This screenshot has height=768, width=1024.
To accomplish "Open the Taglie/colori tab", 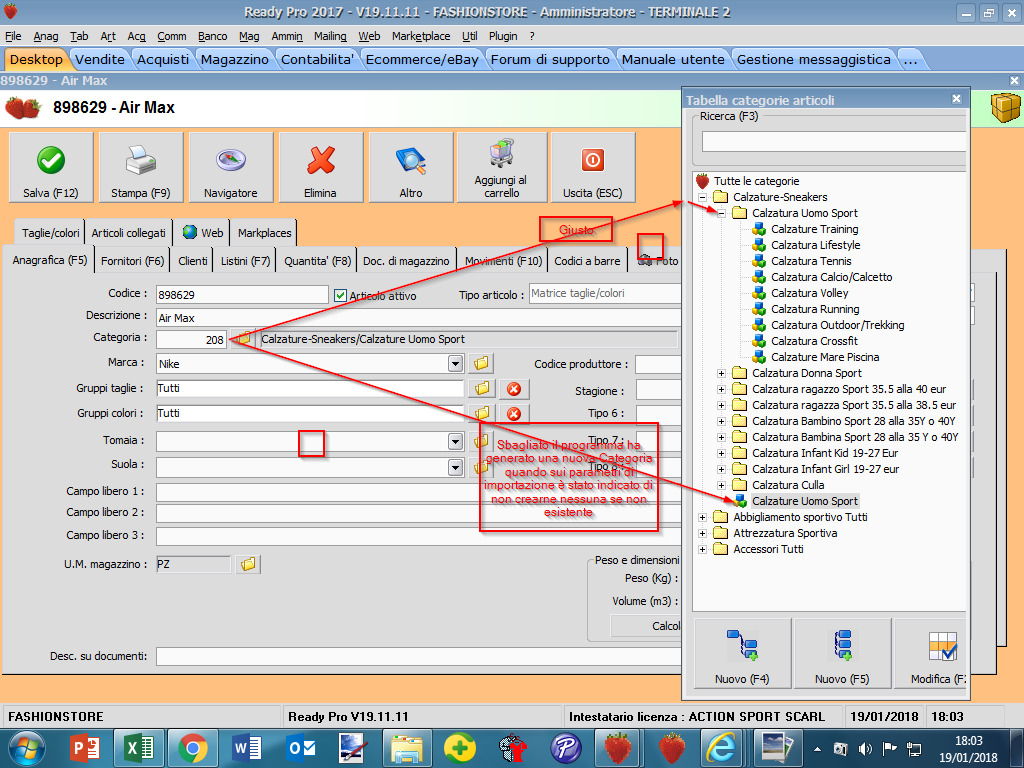I will pos(50,233).
